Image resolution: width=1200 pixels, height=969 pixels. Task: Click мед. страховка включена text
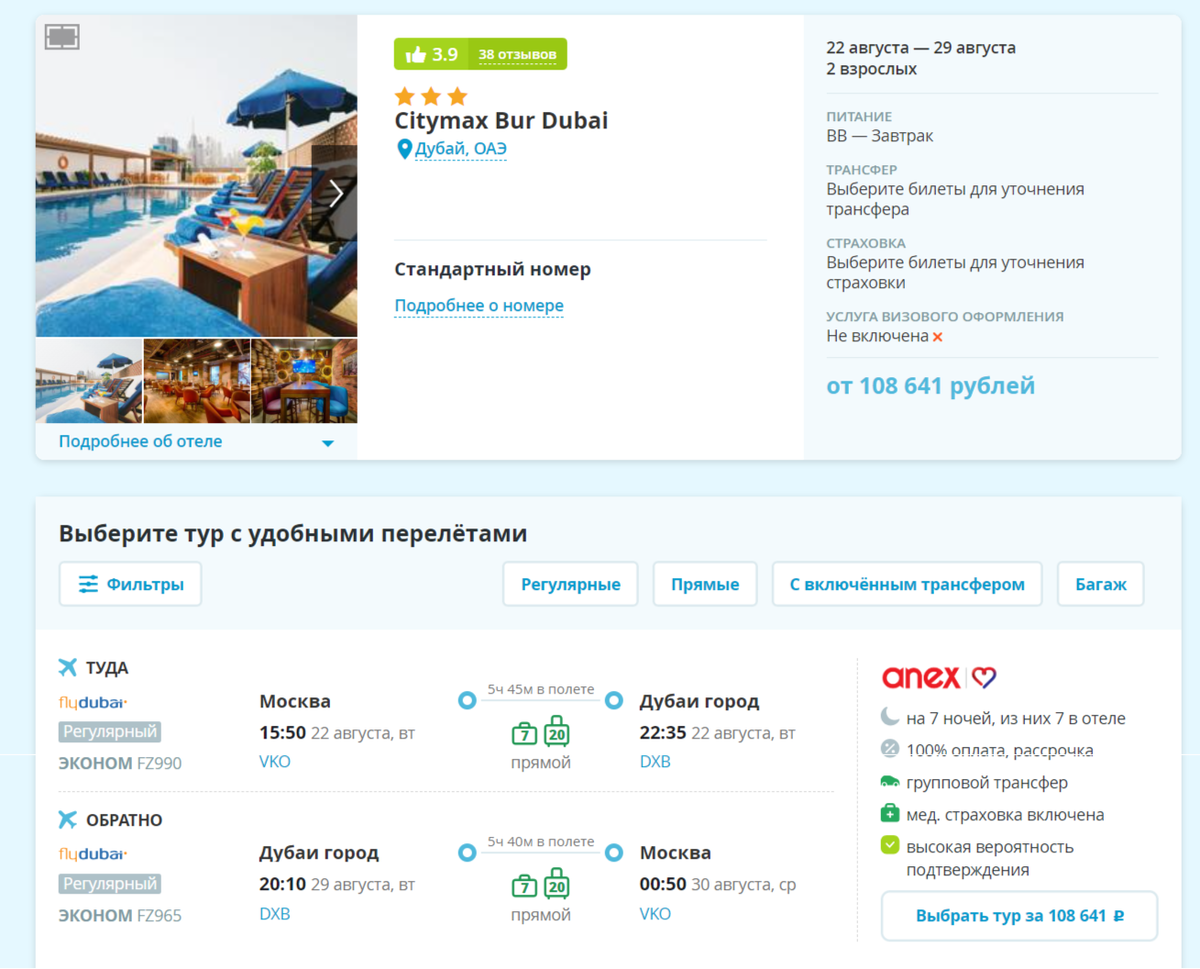pyautogui.click(x=1005, y=815)
